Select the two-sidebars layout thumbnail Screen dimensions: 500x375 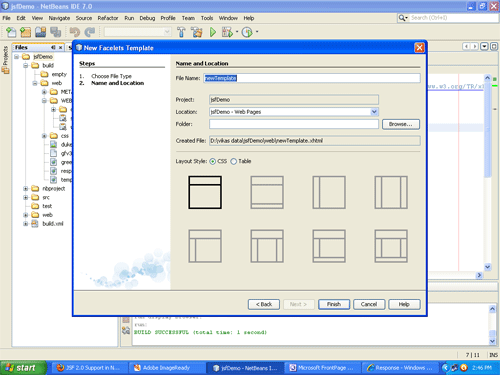[391, 192]
